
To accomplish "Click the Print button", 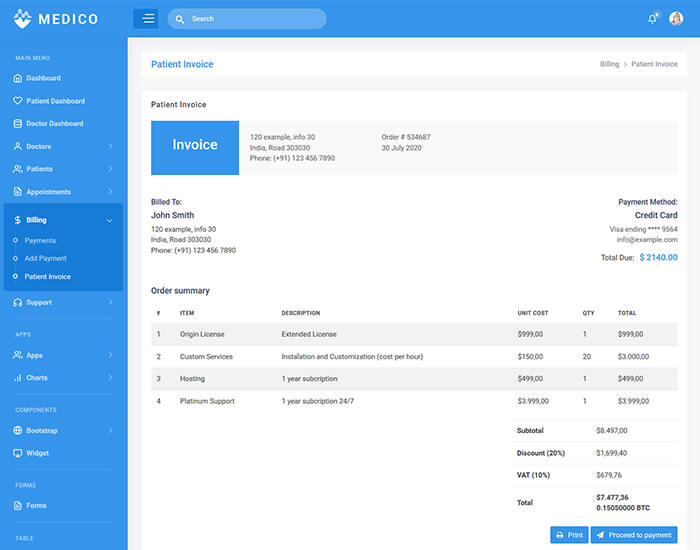I will [x=569, y=535].
